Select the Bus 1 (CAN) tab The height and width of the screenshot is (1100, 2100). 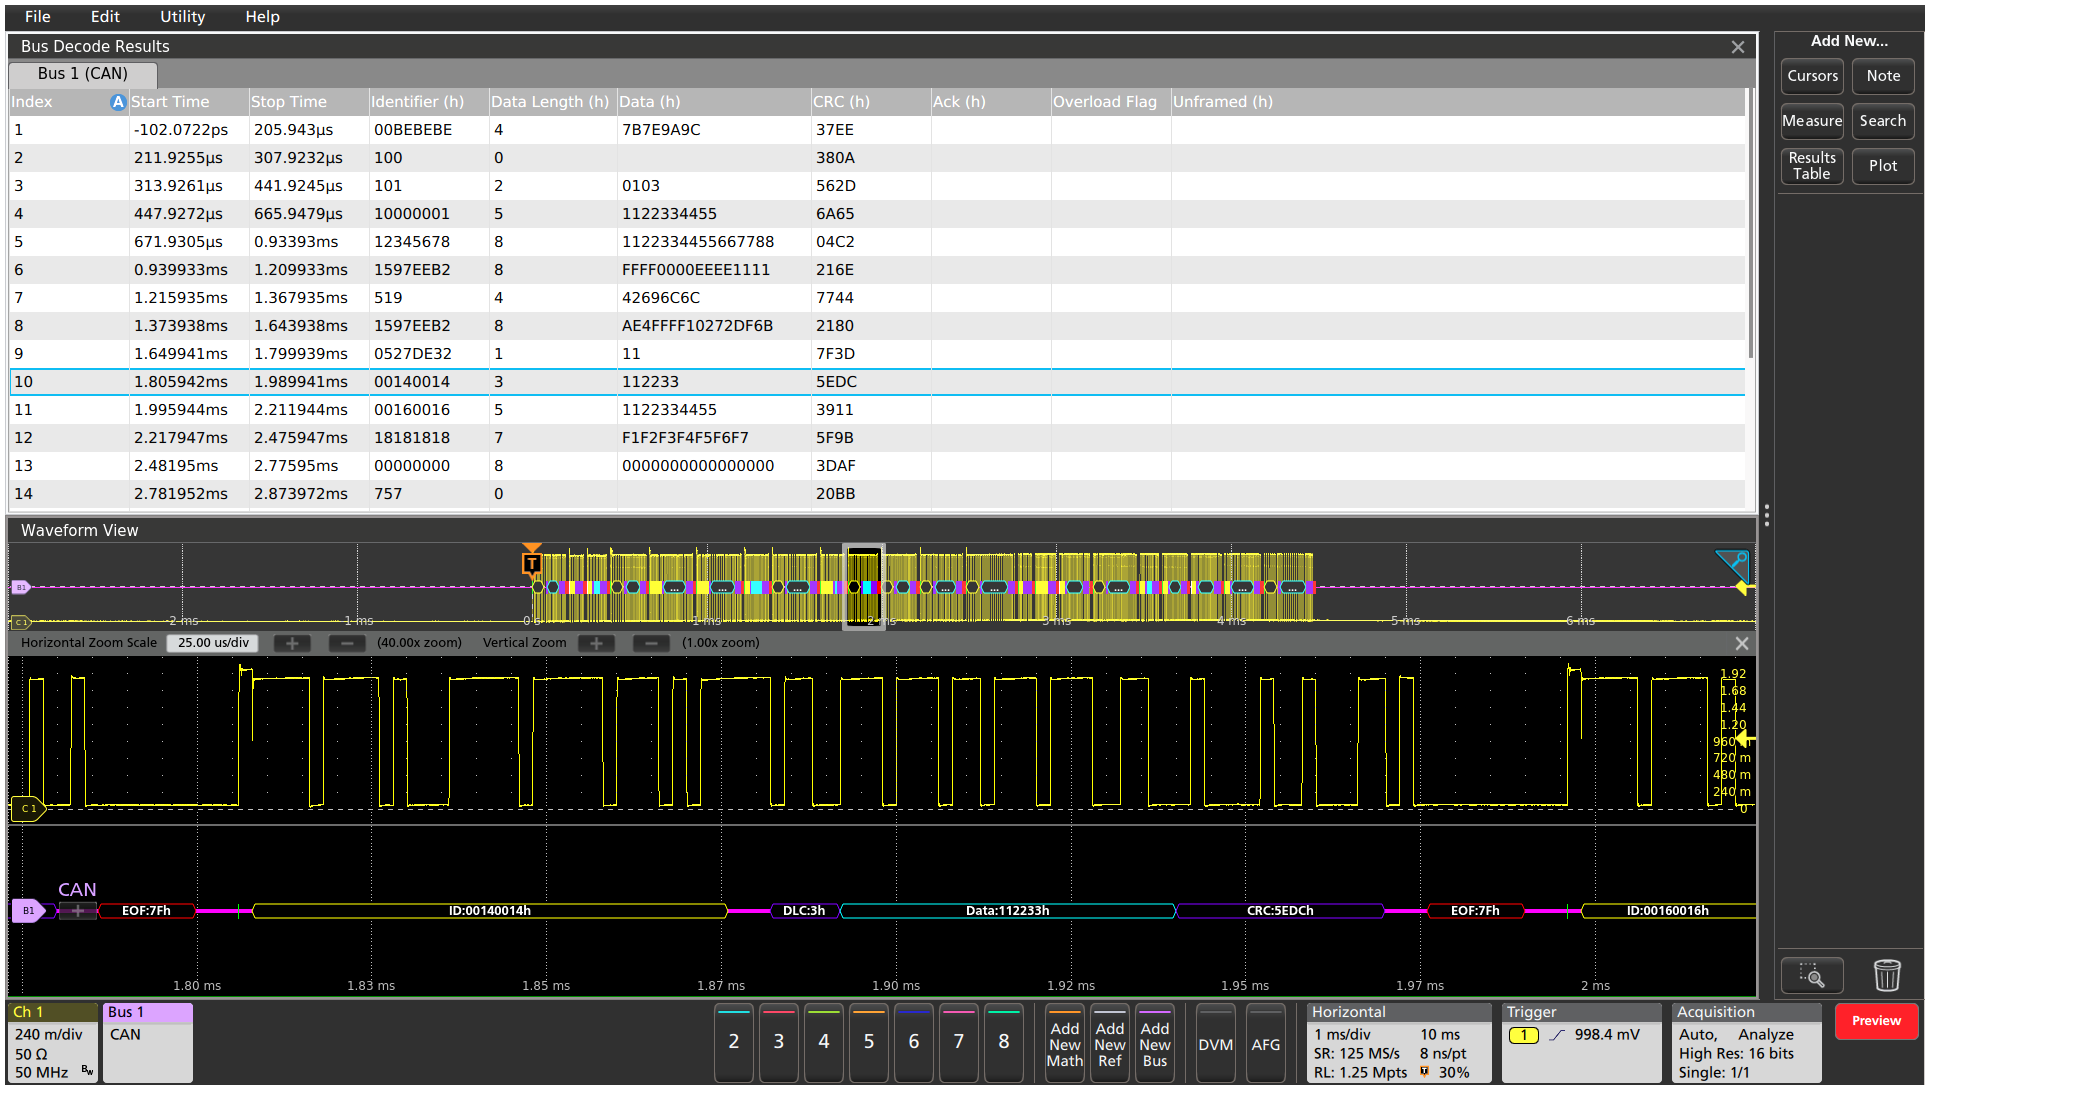(83, 74)
